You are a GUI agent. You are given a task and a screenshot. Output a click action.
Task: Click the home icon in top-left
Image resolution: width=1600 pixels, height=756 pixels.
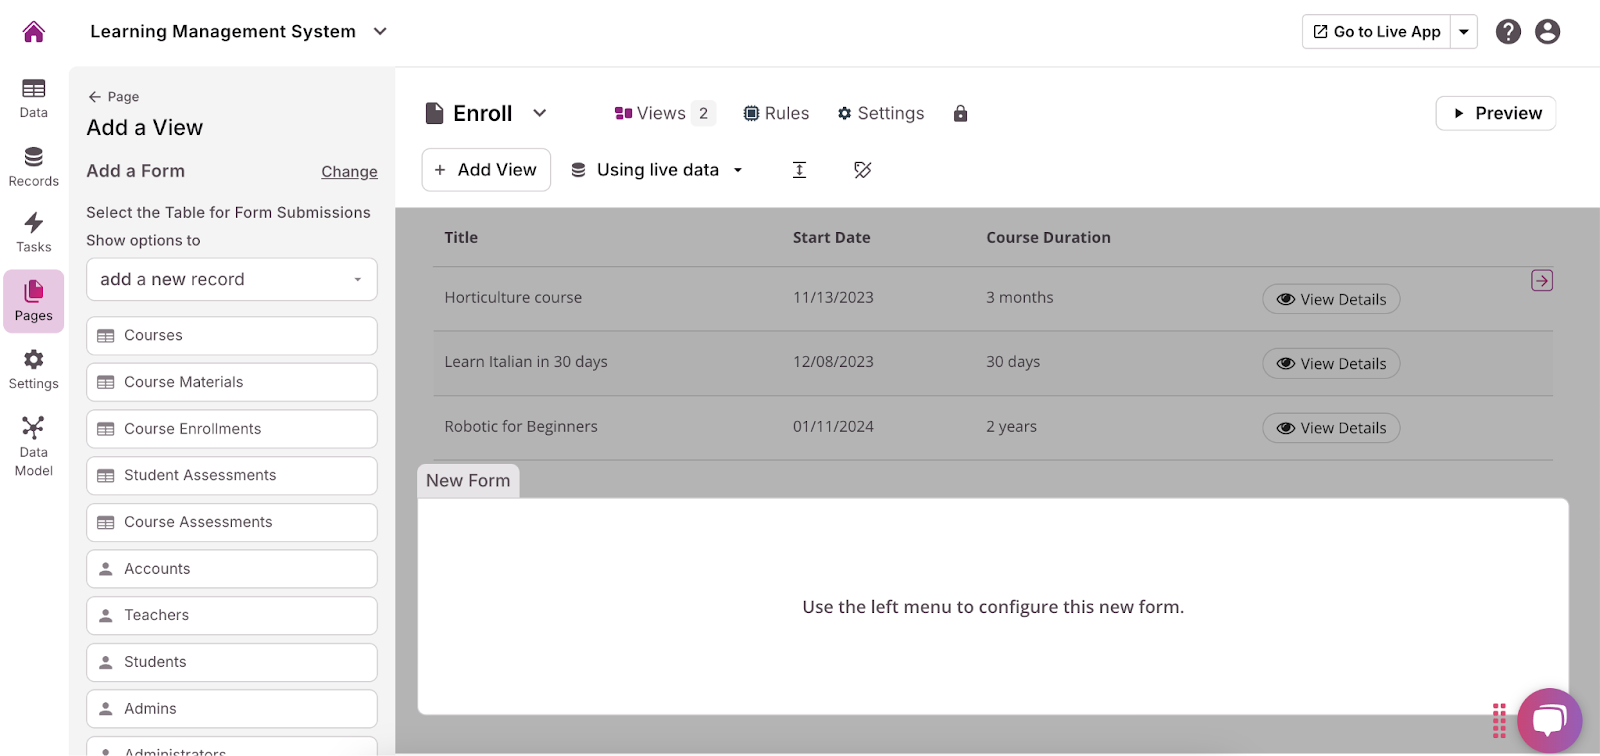33,32
